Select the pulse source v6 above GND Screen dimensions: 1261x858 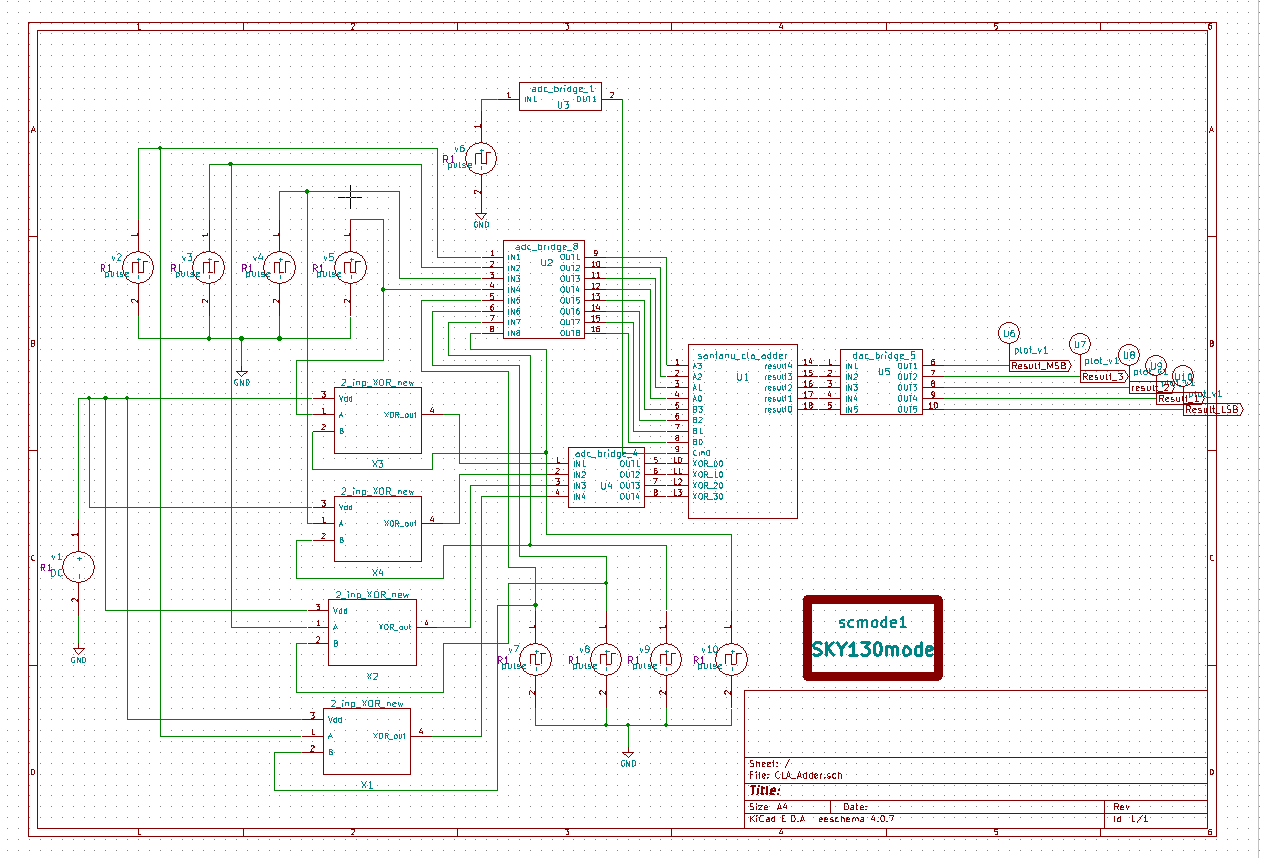click(x=480, y=158)
